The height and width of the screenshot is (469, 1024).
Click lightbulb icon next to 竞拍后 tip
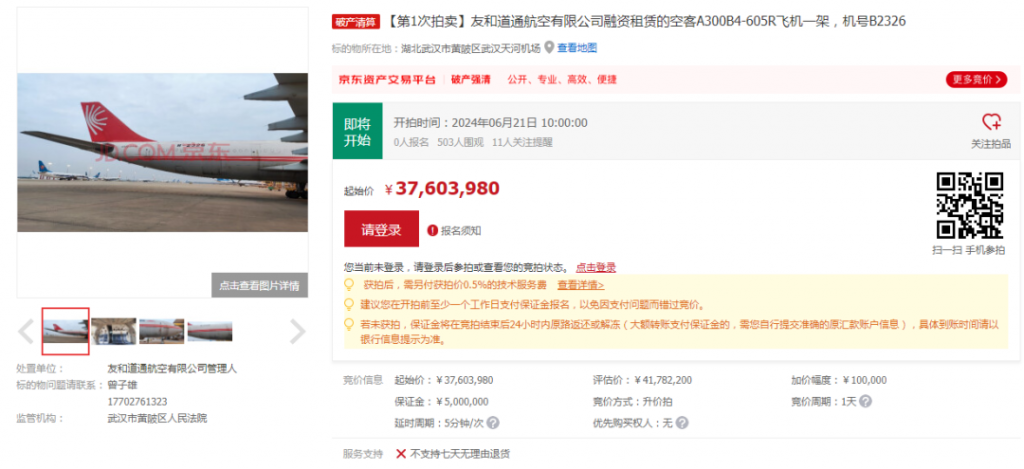[x=349, y=285]
